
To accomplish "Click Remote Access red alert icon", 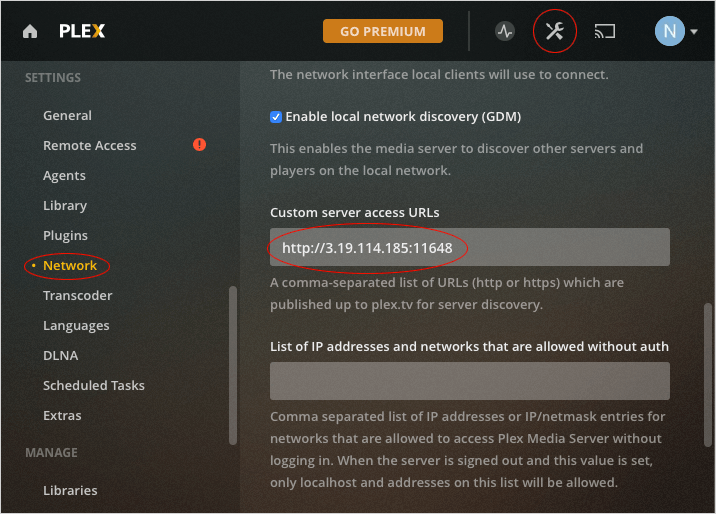I will [200, 145].
